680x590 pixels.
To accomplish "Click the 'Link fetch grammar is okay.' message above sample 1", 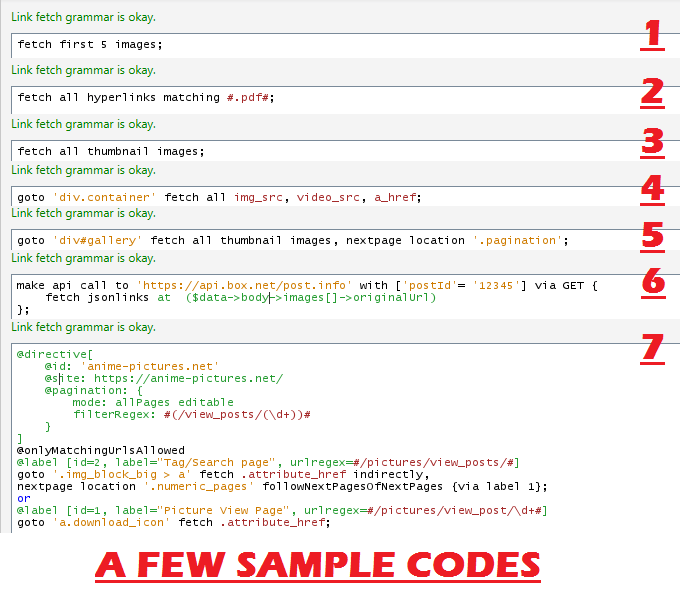I will pyautogui.click(x=83, y=17).
